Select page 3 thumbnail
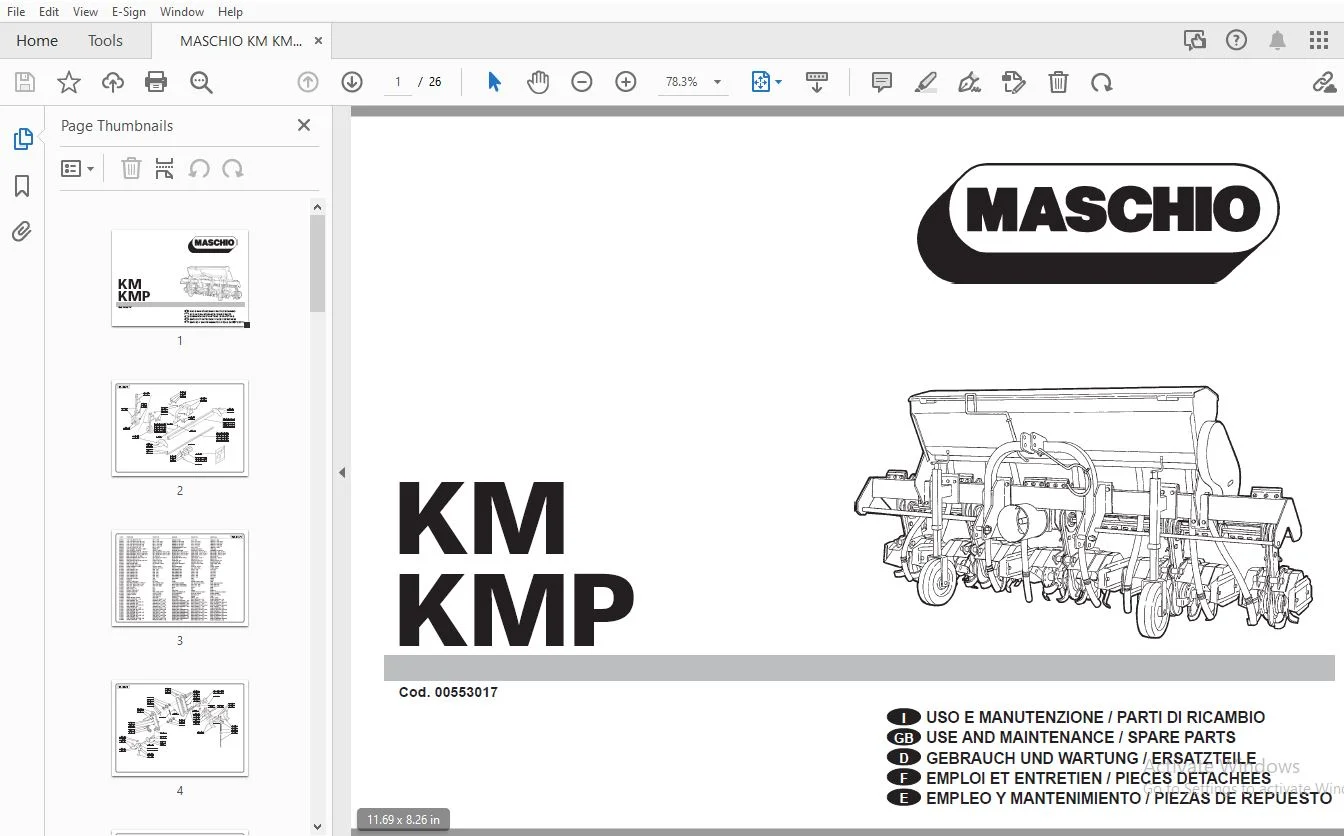 pos(180,578)
